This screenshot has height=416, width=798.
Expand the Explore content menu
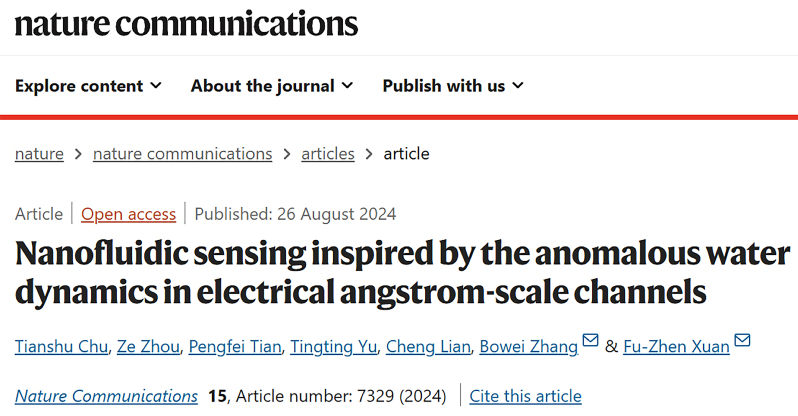tap(88, 86)
